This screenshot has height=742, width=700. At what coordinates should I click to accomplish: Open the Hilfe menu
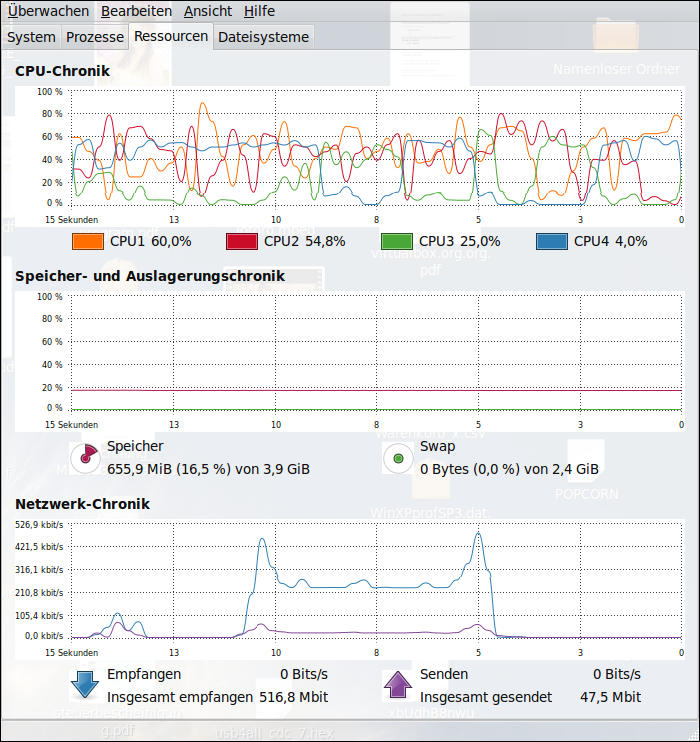pyautogui.click(x=259, y=11)
